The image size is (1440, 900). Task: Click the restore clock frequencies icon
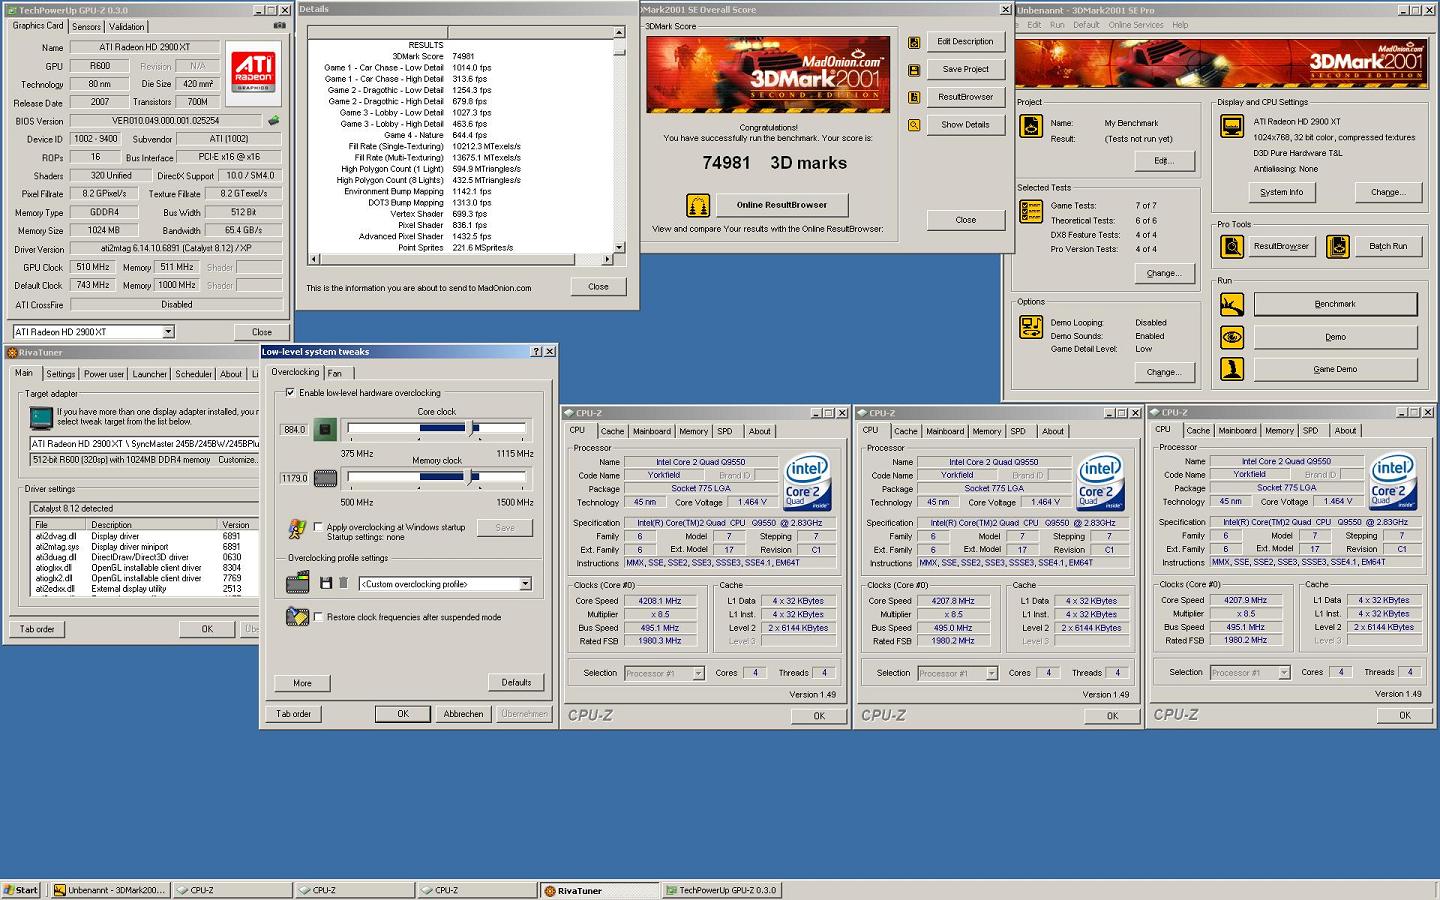coord(297,617)
